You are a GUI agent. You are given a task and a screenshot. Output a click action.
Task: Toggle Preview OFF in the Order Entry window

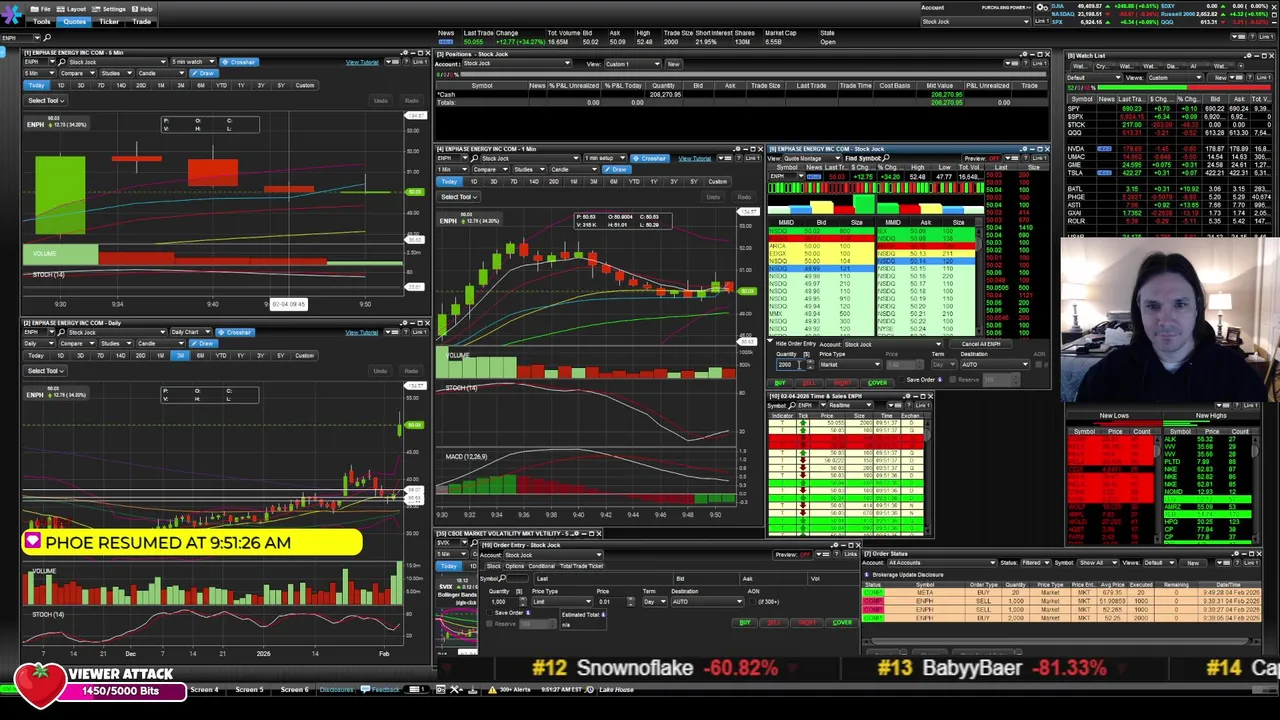[791, 554]
